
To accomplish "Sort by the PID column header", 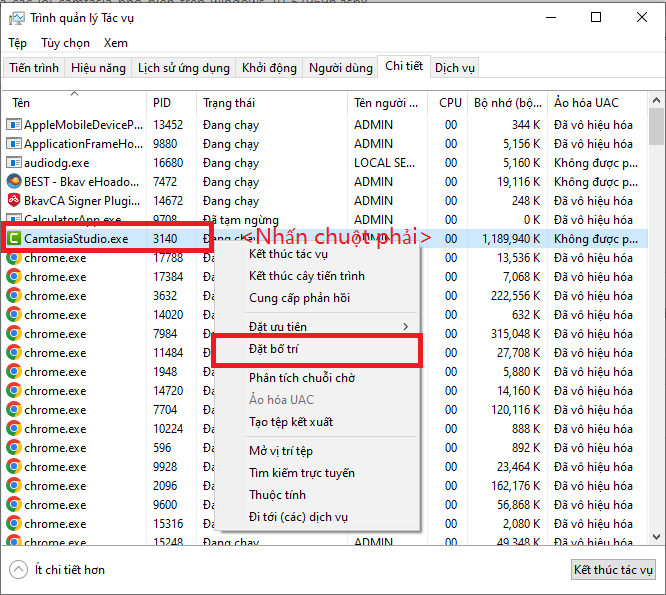I will point(172,103).
